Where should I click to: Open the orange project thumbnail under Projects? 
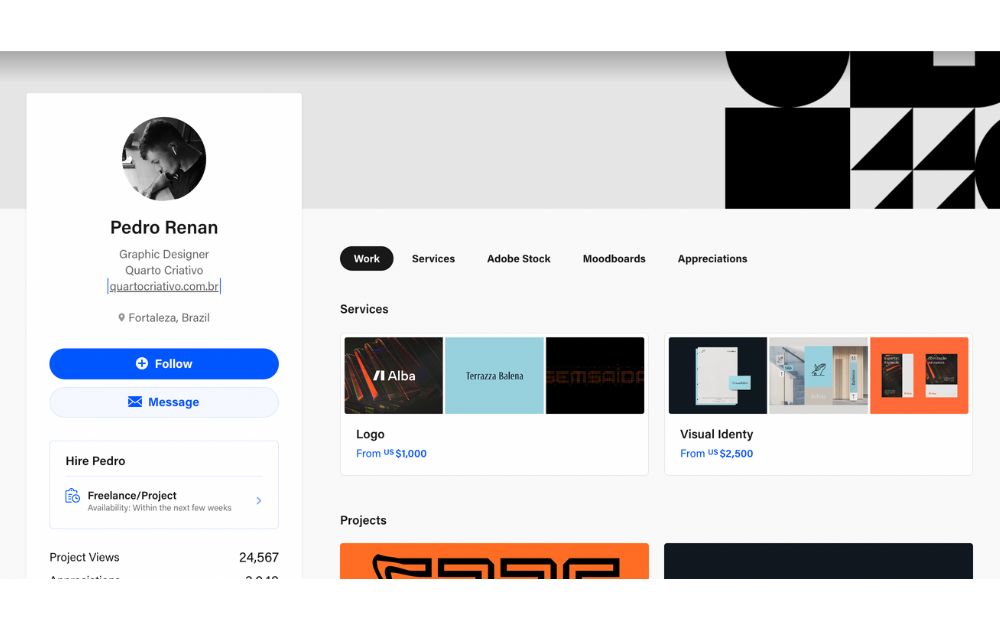pos(494,561)
